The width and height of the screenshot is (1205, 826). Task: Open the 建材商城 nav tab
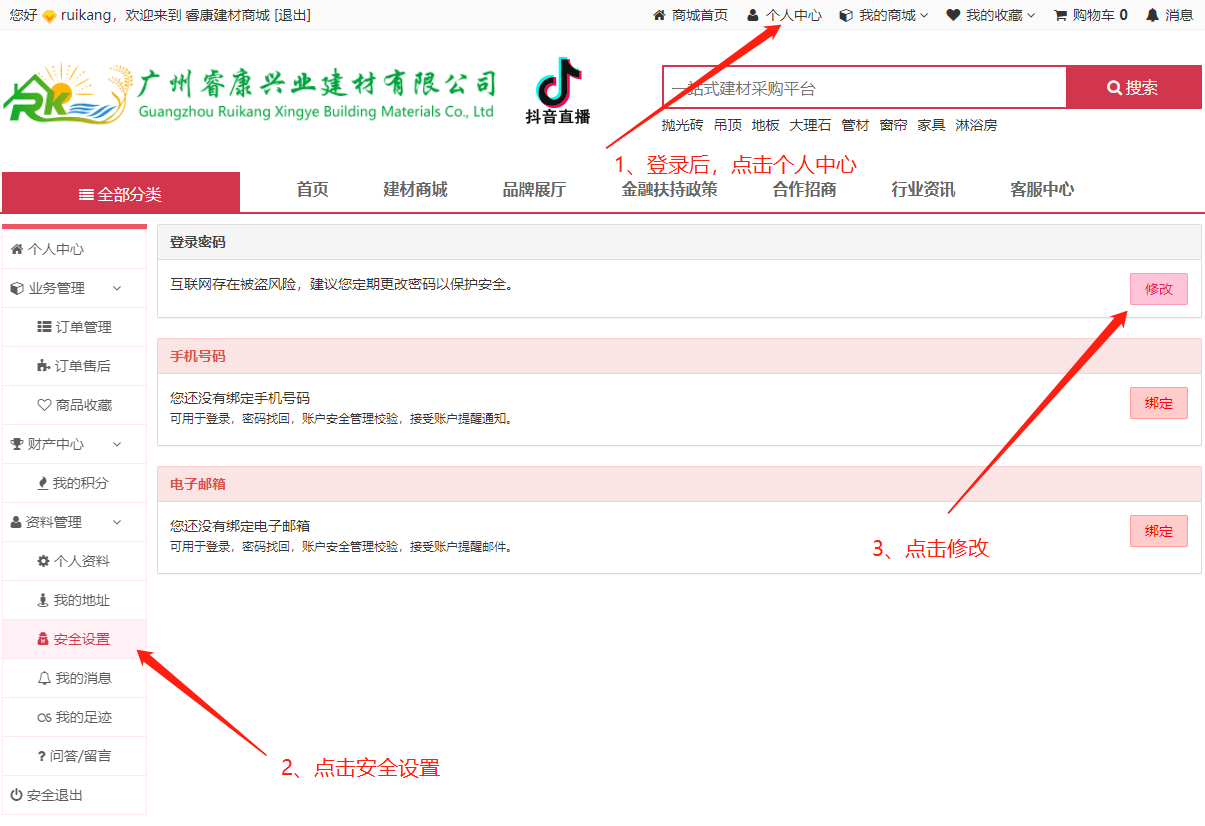[416, 189]
